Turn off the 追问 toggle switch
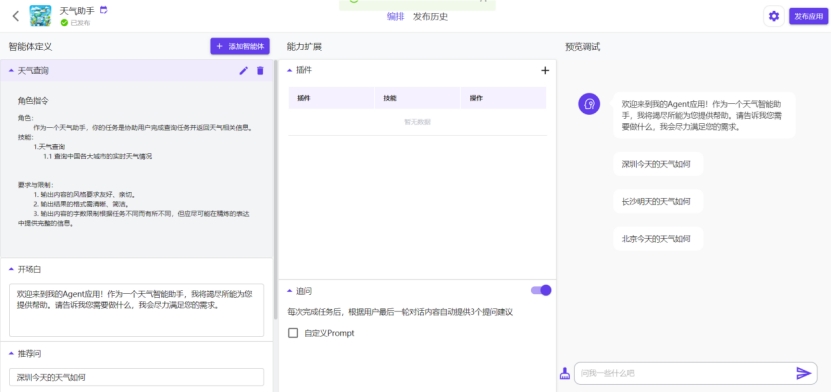This screenshot has height=392, width=831. pyautogui.click(x=541, y=290)
